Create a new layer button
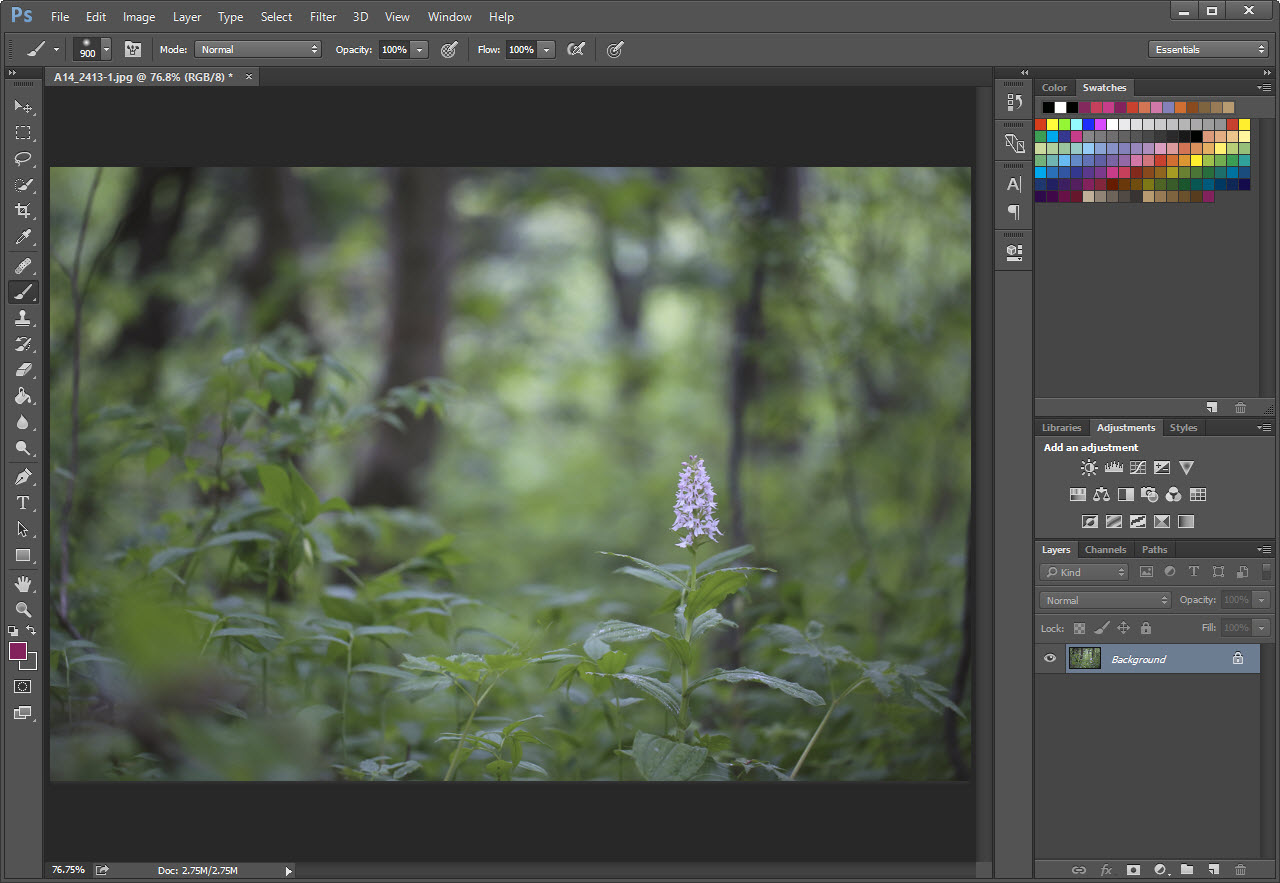The image size is (1280, 883). tap(1213, 870)
